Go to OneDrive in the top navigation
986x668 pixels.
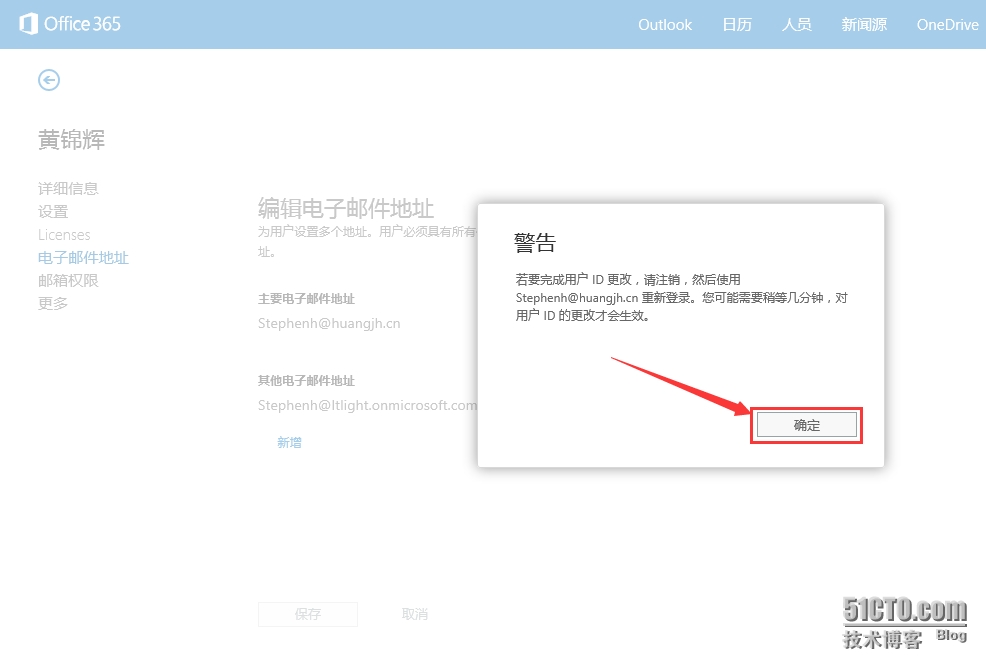coord(947,25)
